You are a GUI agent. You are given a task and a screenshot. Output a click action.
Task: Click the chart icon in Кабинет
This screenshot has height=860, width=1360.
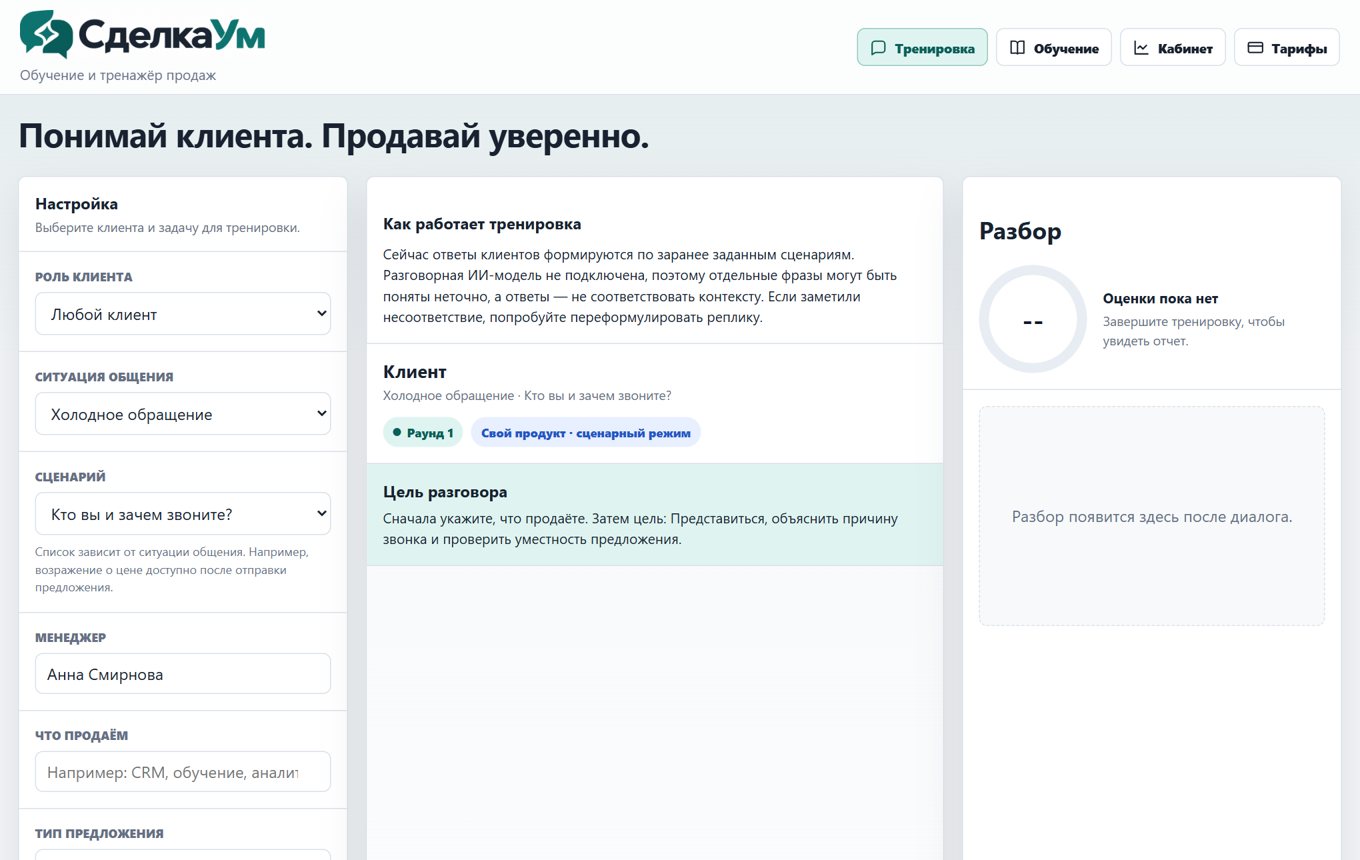[1141, 48]
